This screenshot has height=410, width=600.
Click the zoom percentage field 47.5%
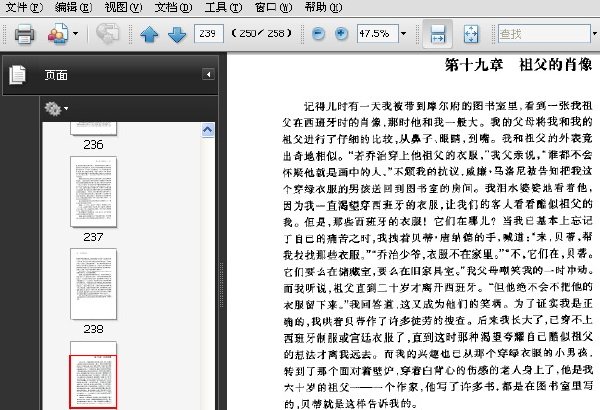(x=377, y=34)
